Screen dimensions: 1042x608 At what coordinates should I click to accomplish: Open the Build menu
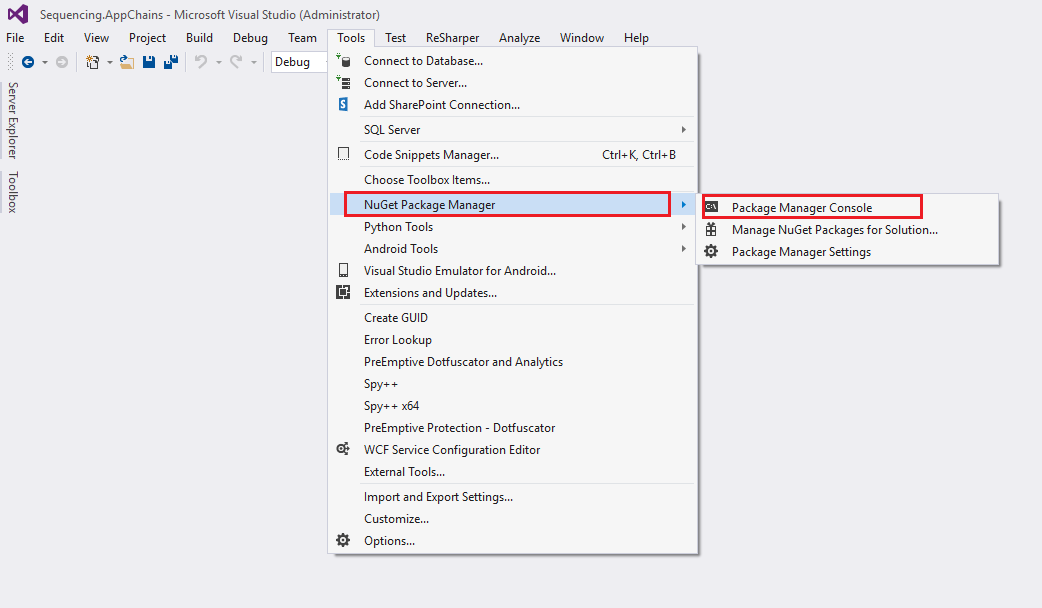click(x=199, y=38)
